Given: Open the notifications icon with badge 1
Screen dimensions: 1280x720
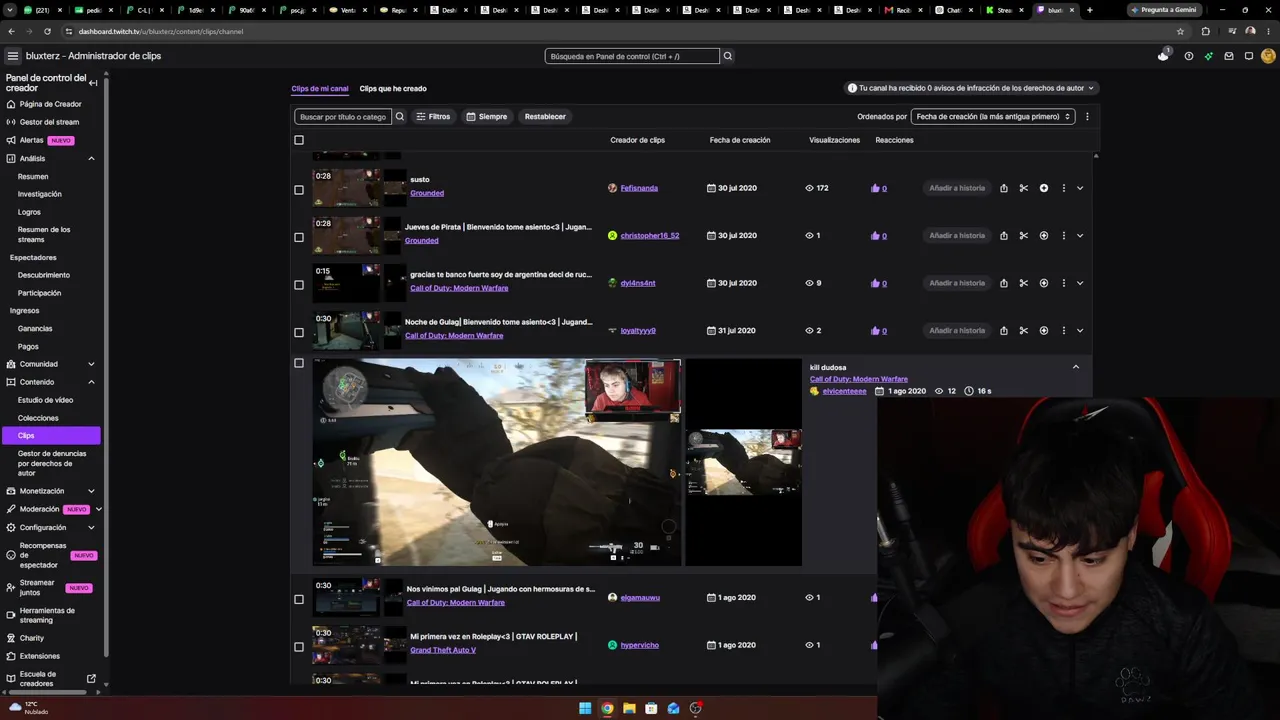Looking at the screenshot, I should click(x=1163, y=56).
